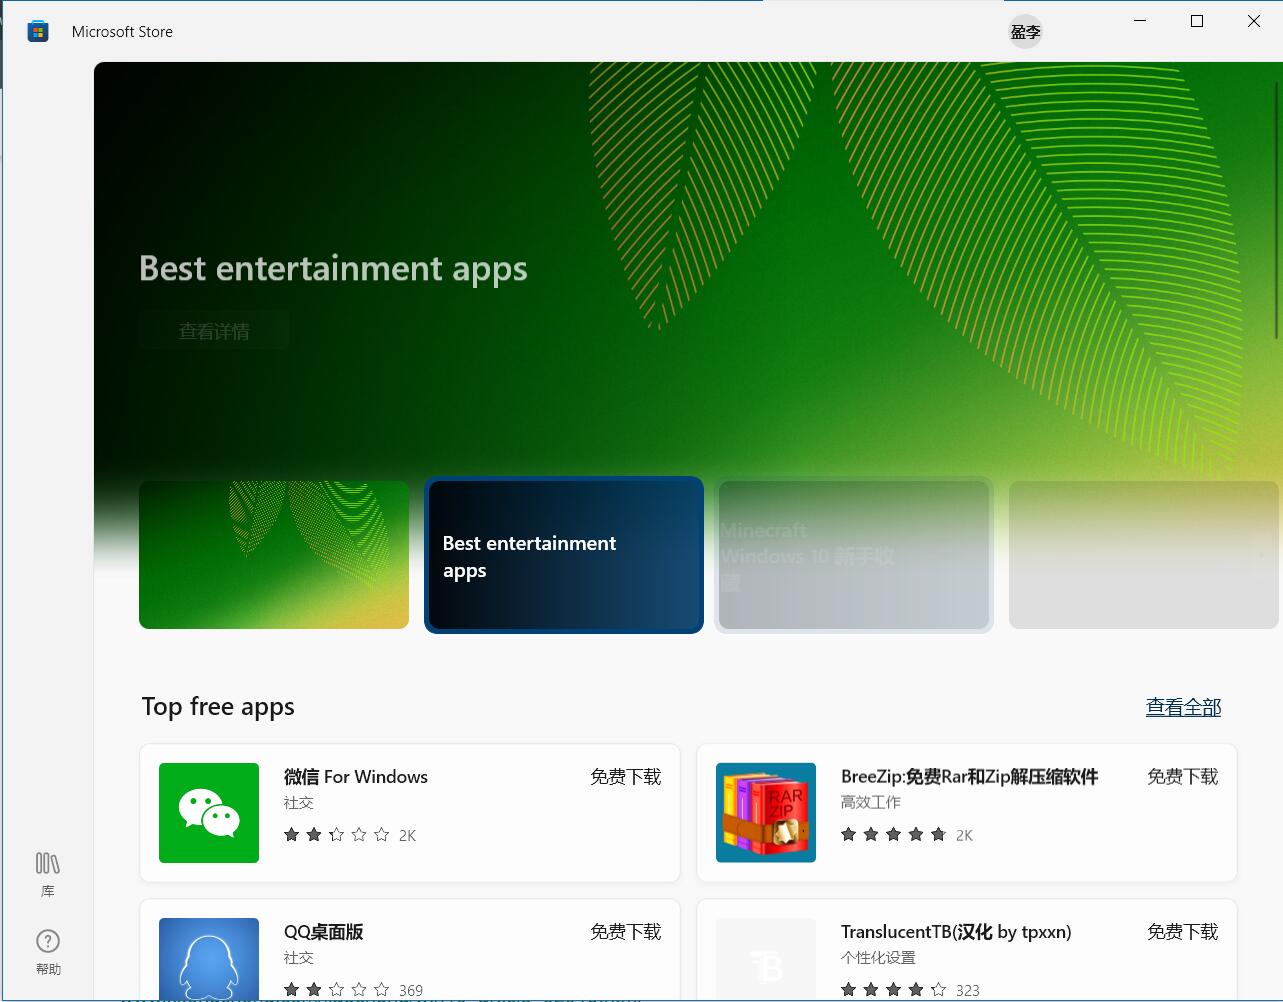
Task: Minimize the Microsoft Store window
Action: tap(1140, 21)
